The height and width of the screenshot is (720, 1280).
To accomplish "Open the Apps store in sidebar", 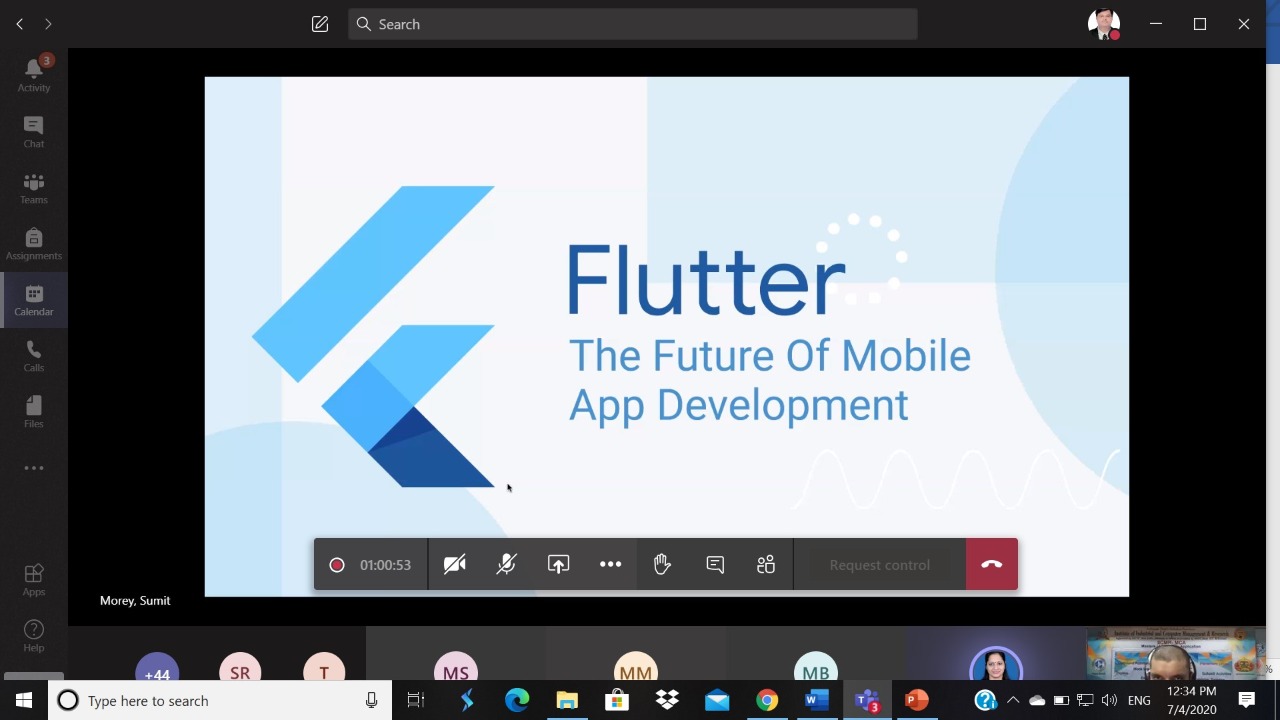I will 33,579.
